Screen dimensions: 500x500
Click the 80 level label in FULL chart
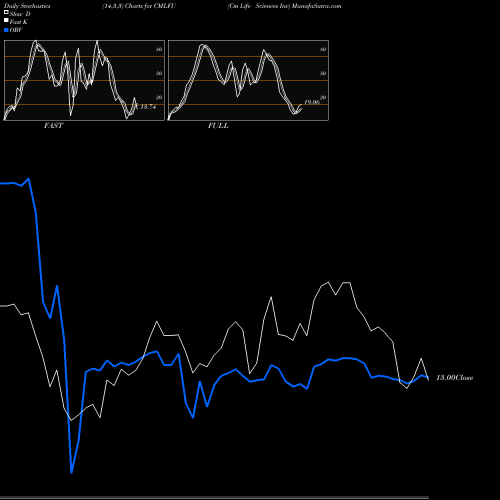pos(323,49)
